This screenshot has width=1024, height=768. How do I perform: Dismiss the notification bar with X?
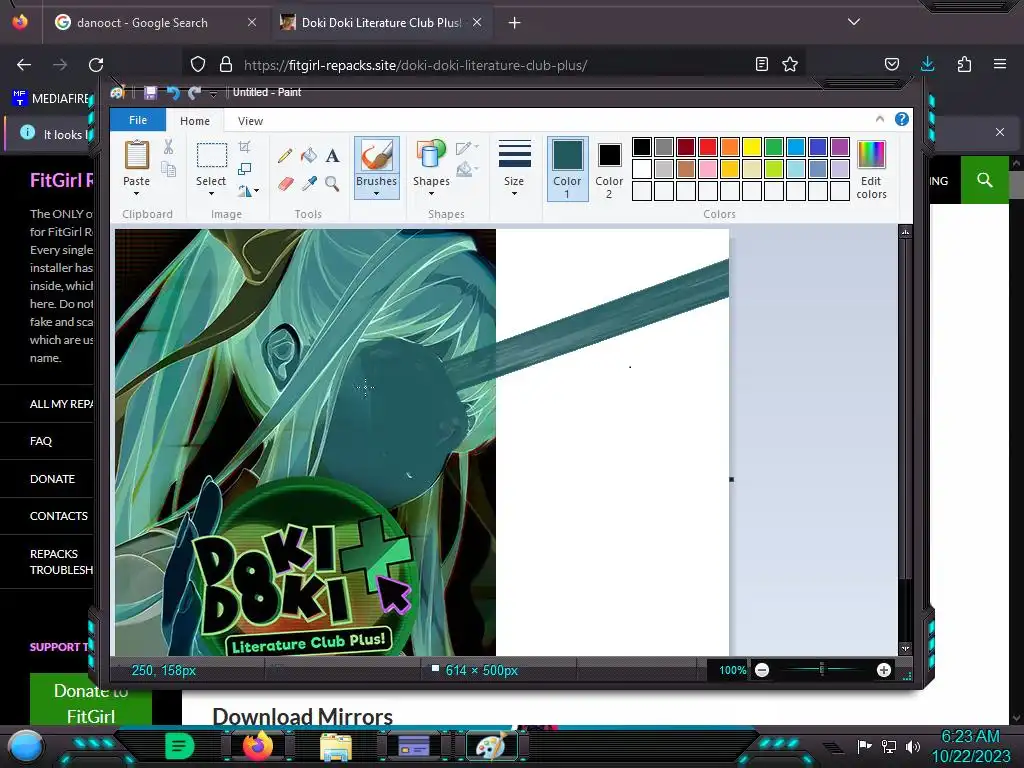pyautogui.click(x=1000, y=132)
